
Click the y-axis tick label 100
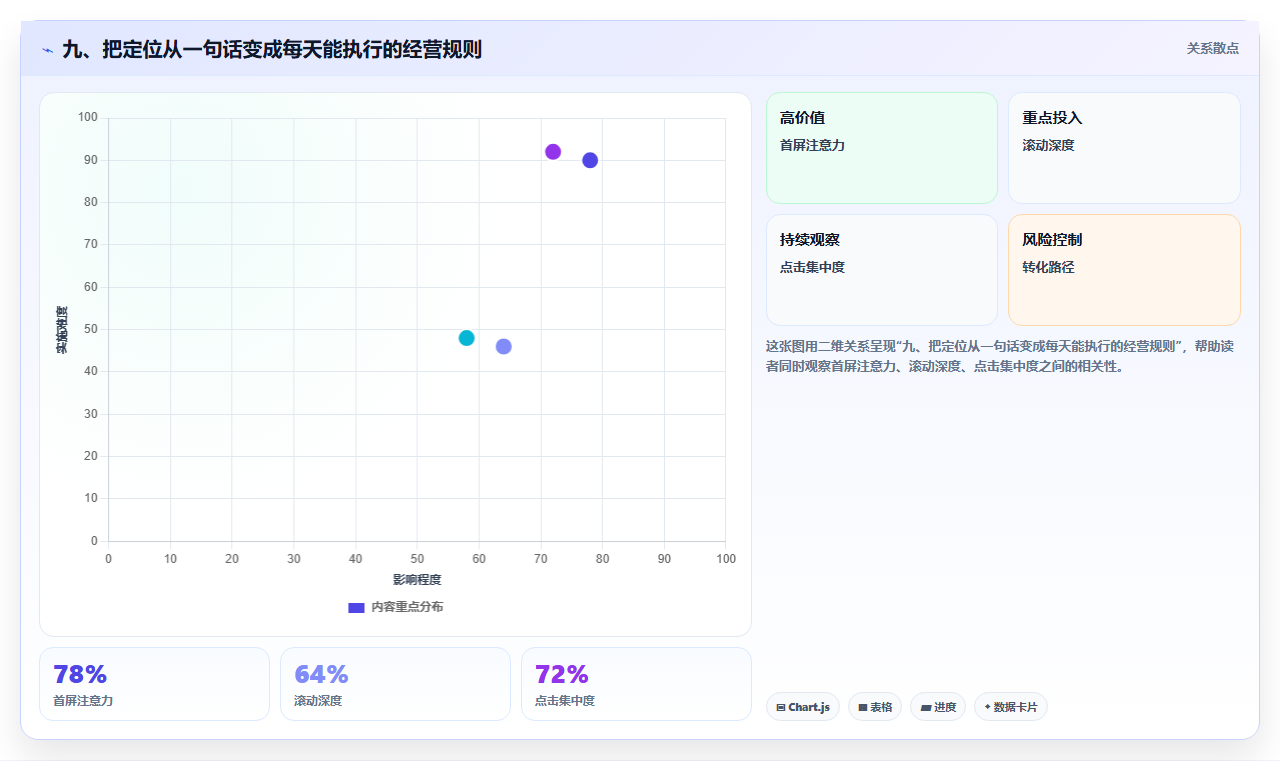pyautogui.click(x=88, y=117)
